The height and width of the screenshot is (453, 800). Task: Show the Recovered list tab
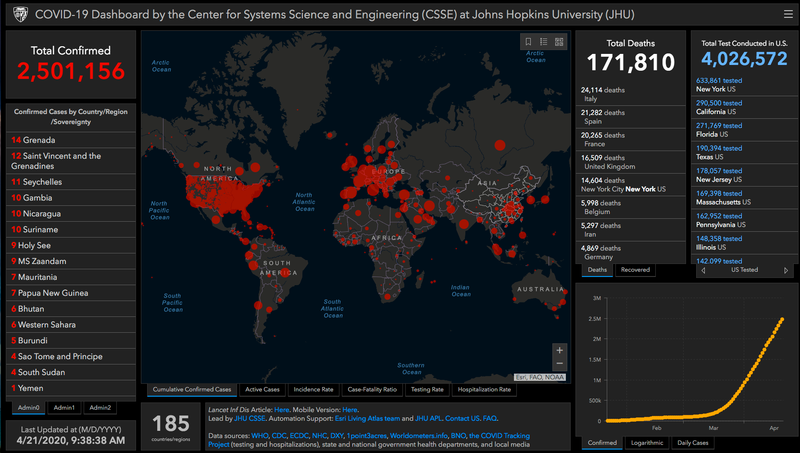tap(636, 270)
